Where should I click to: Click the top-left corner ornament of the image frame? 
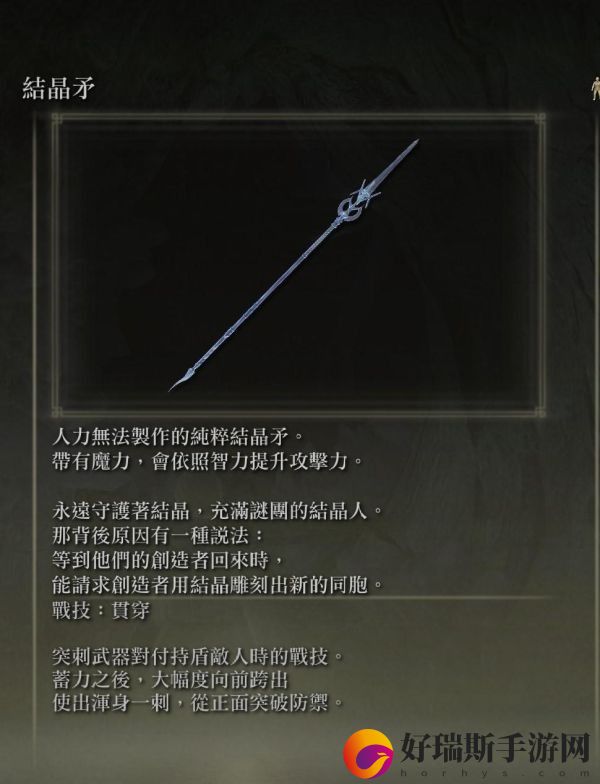pos(57,119)
